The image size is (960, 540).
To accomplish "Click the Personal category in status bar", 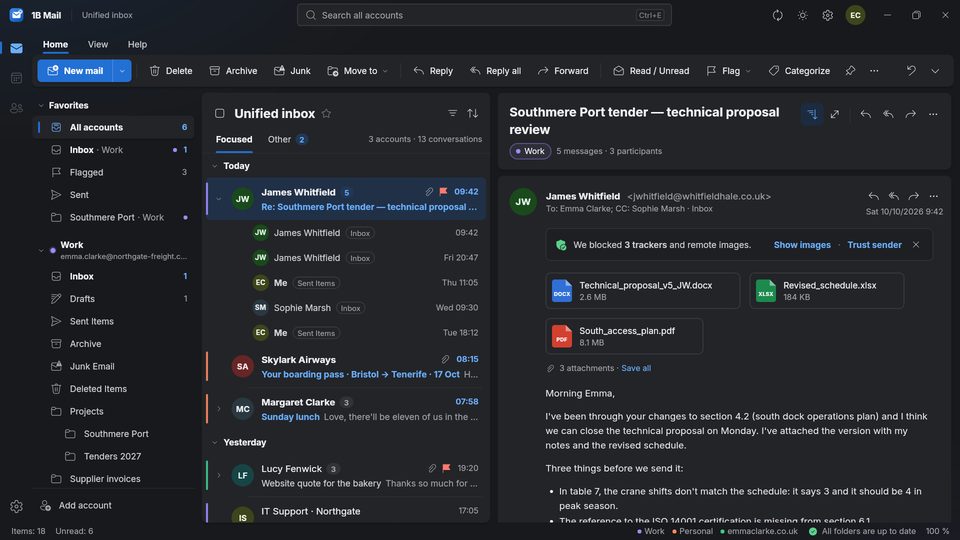I will [692, 531].
